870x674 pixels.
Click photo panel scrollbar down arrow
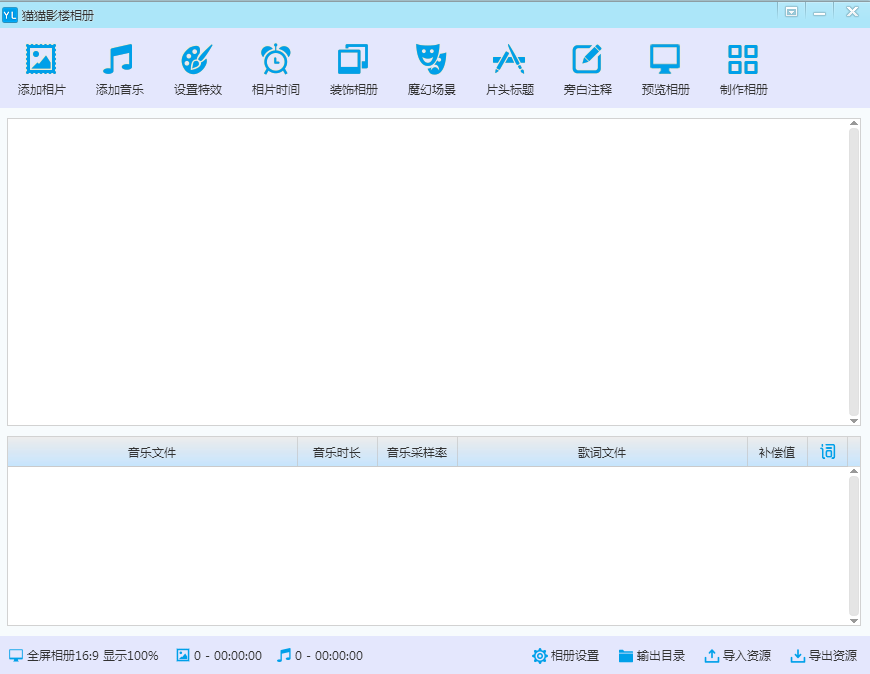[854, 421]
